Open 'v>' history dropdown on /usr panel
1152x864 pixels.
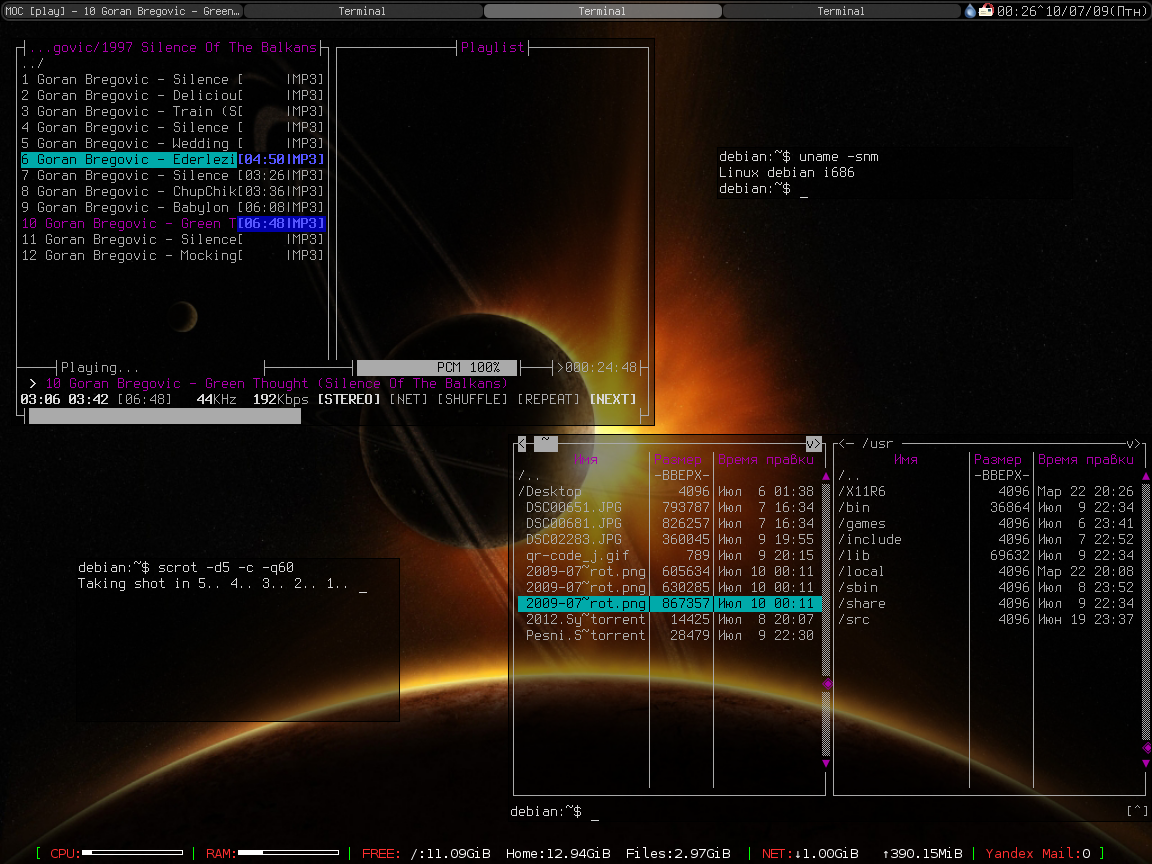[x=1133, y=443]
